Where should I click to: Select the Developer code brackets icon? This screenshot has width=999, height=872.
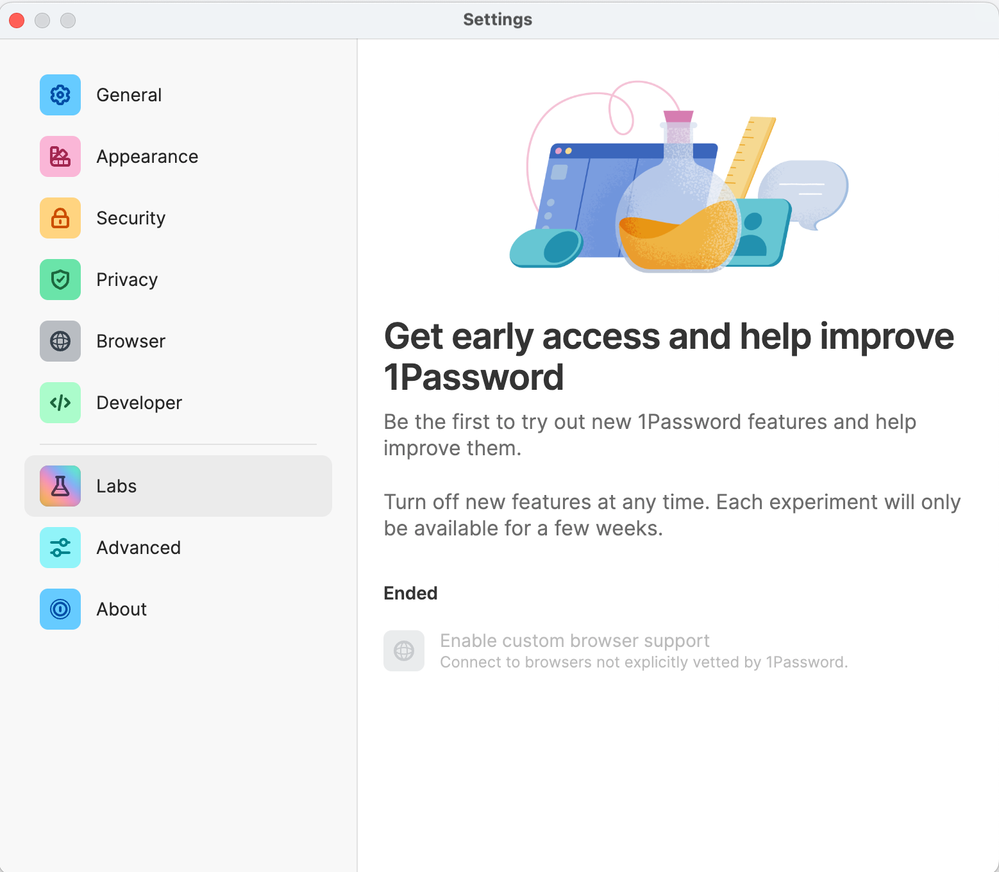(60, 403)
